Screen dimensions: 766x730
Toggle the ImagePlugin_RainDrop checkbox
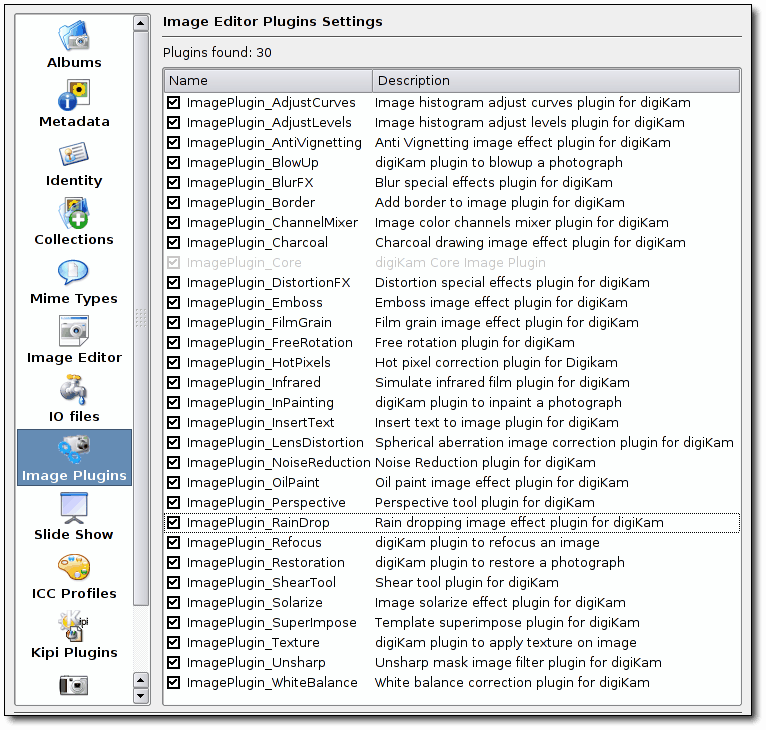173,522
